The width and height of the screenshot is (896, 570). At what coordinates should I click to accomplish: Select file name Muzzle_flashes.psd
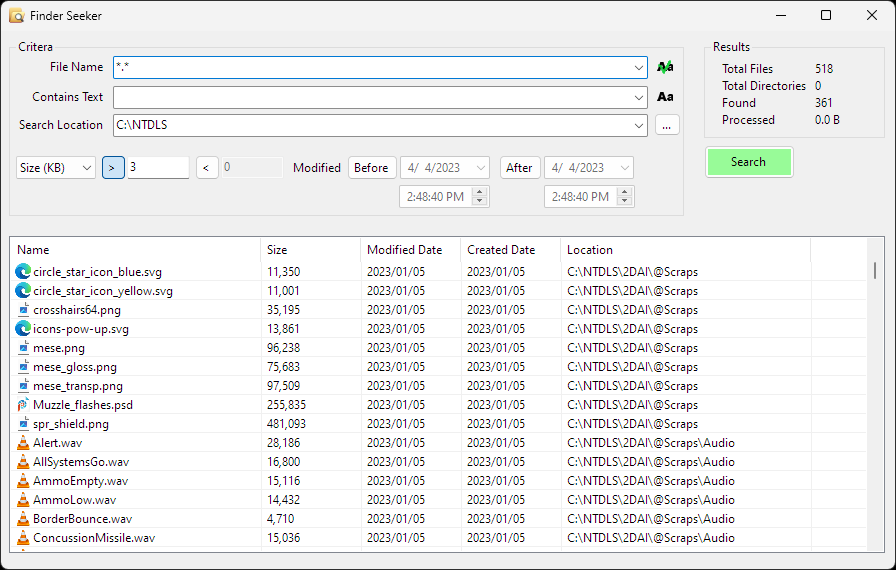tap(83, 405)
